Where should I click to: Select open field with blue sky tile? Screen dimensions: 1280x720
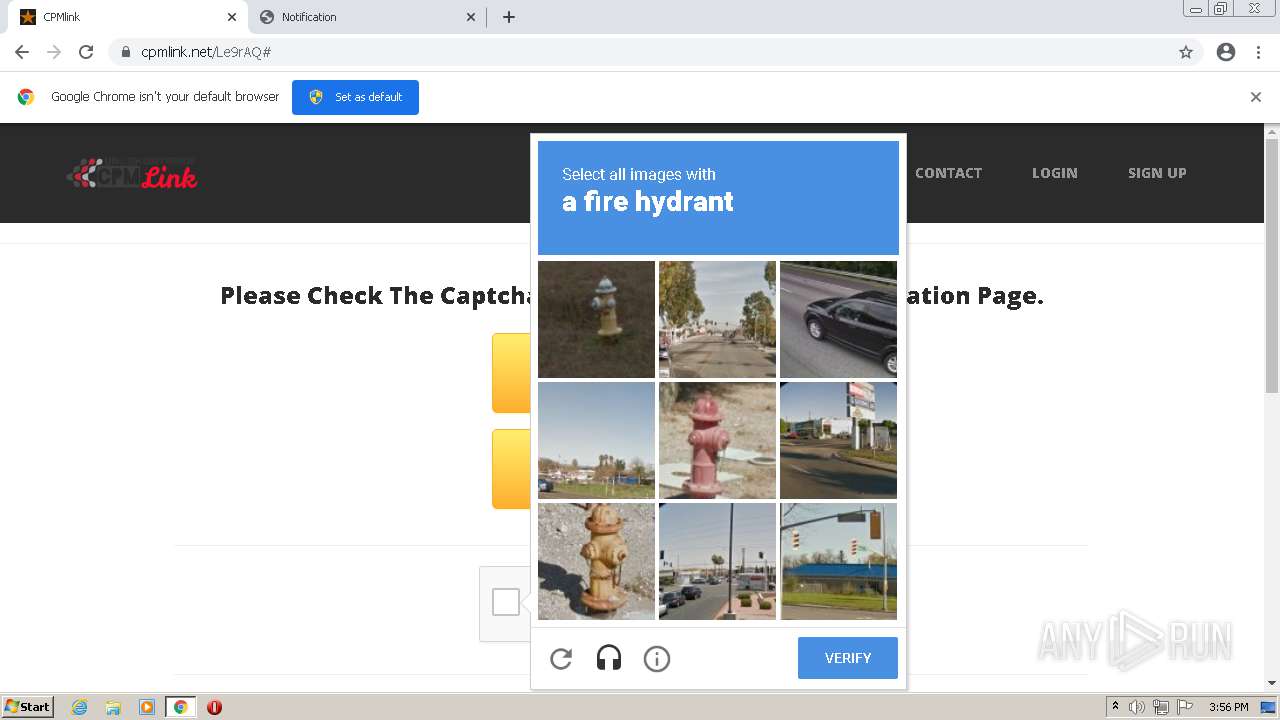click(596, 440)
